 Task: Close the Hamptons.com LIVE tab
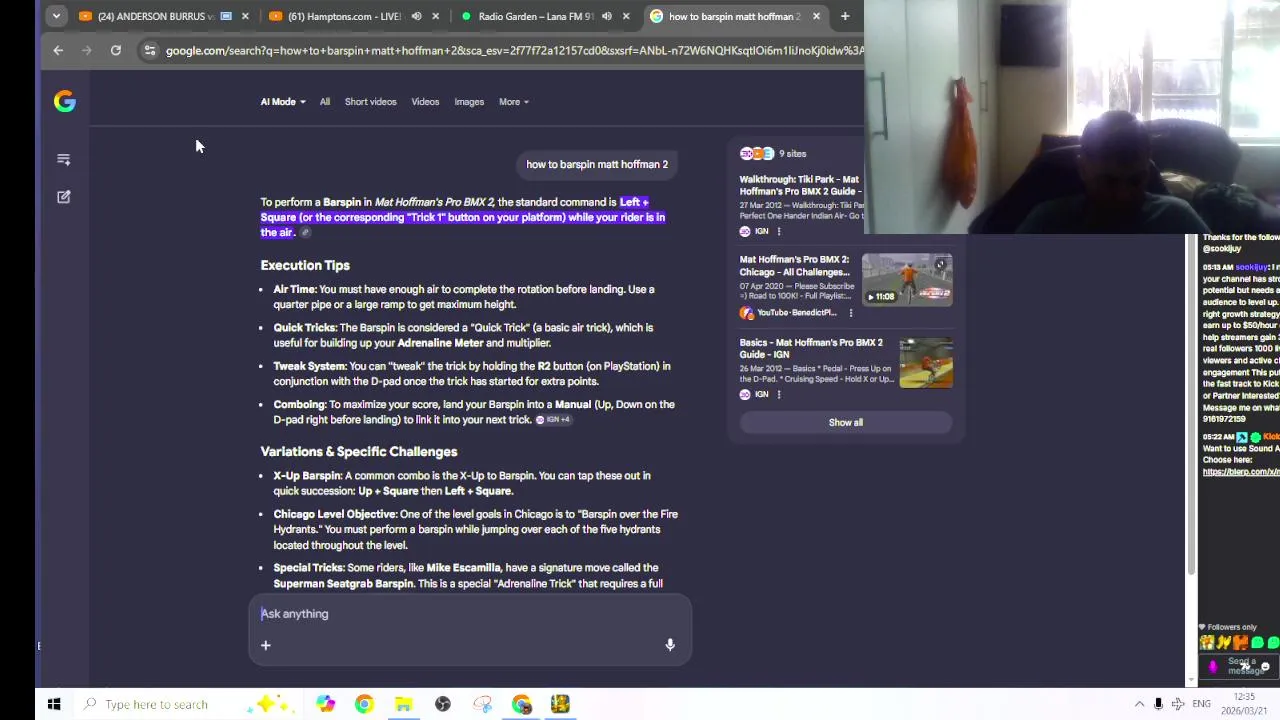(x=435, y=16)
